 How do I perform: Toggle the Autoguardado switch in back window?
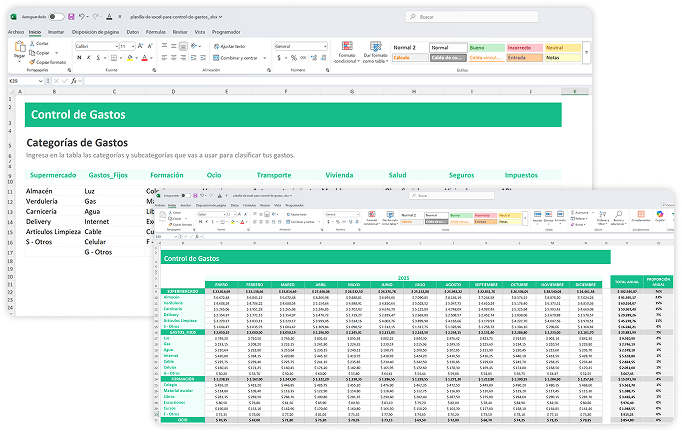point(56,17)
